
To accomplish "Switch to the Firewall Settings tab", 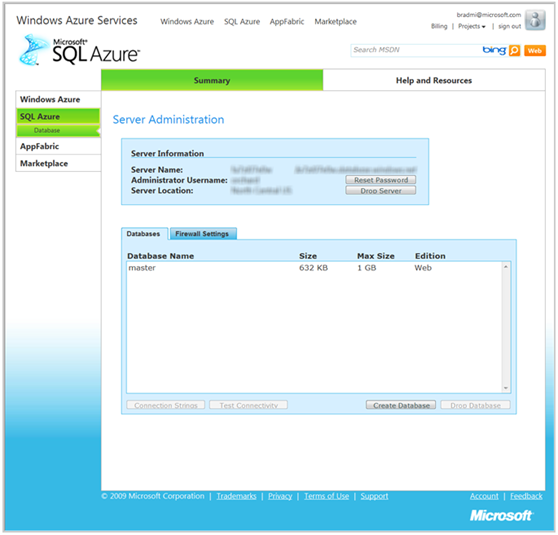I will (202, 234).
